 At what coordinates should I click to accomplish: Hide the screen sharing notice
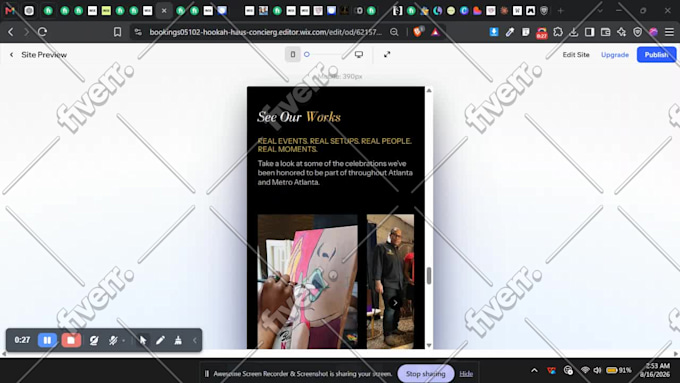pos(466,373)
